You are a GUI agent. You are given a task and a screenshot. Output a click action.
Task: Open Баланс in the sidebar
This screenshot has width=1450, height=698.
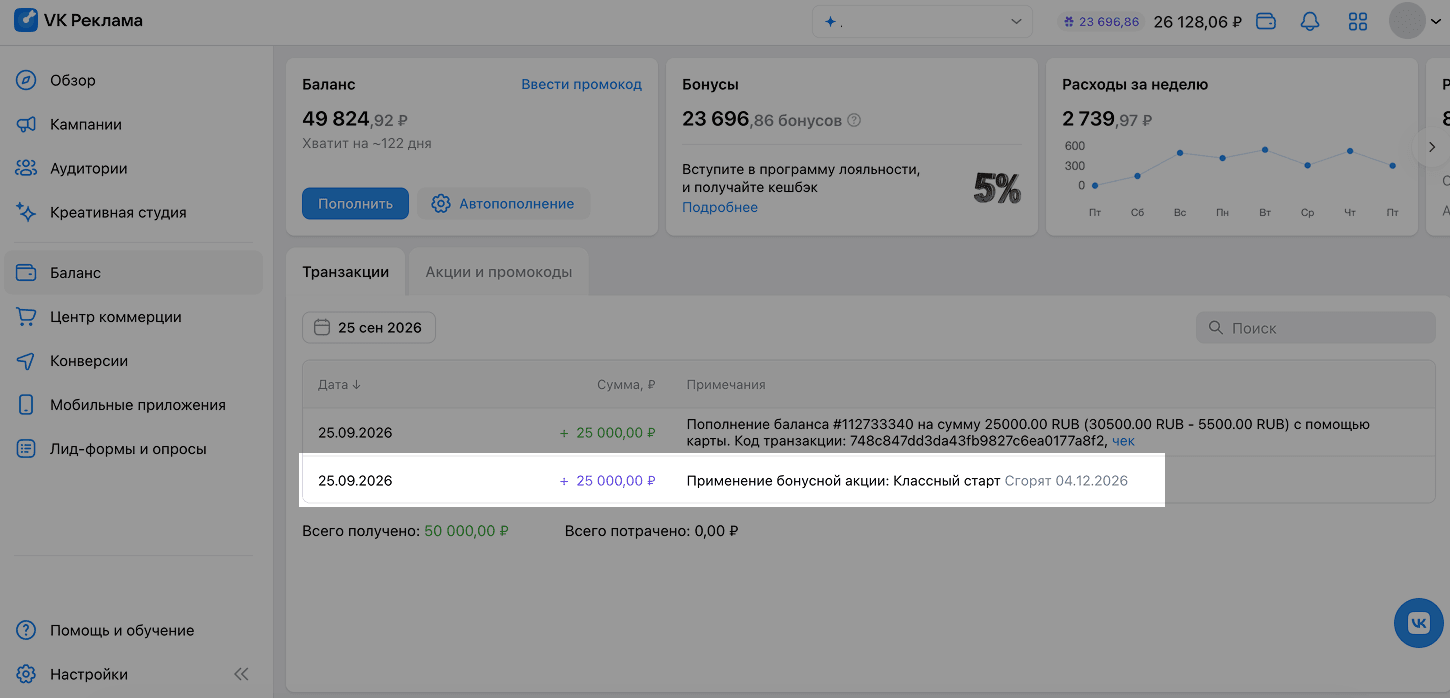133,273
